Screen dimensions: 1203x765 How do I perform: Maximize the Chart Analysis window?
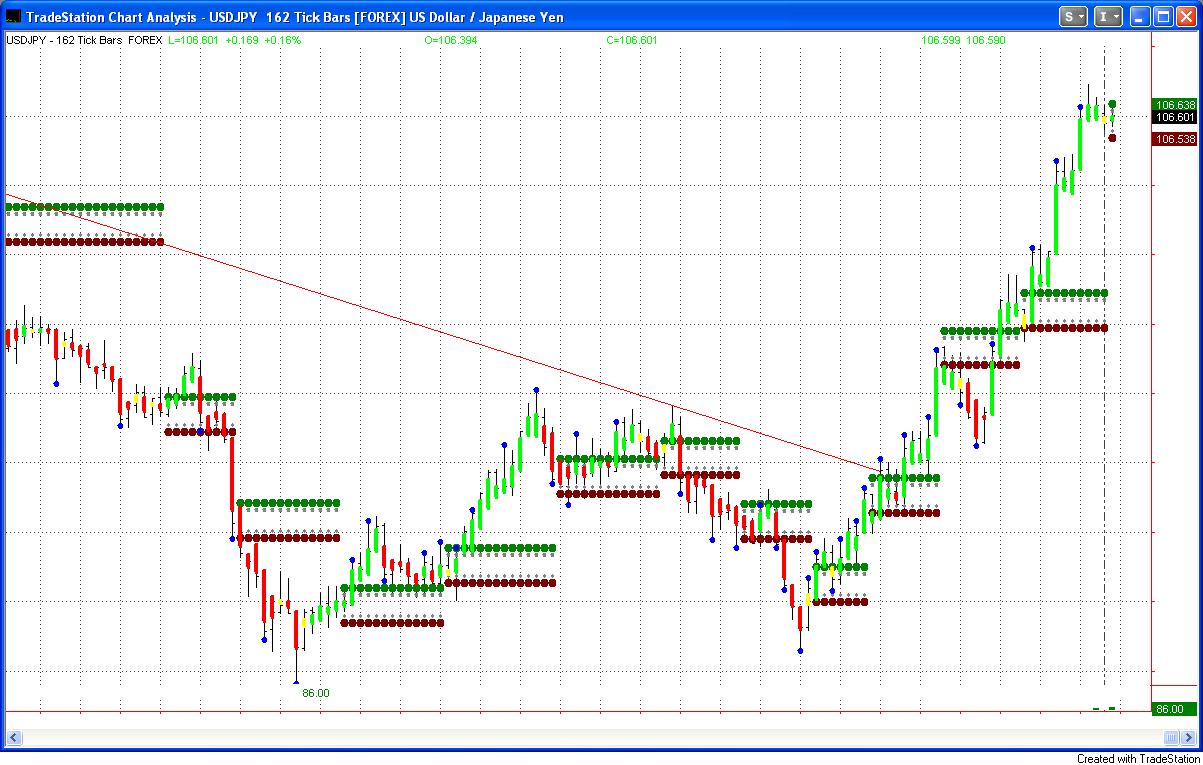pyautogui.click(x=1163, y=17)
